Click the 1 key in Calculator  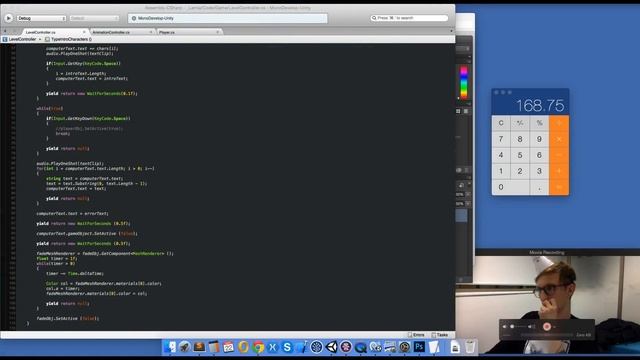coord(501,171)
